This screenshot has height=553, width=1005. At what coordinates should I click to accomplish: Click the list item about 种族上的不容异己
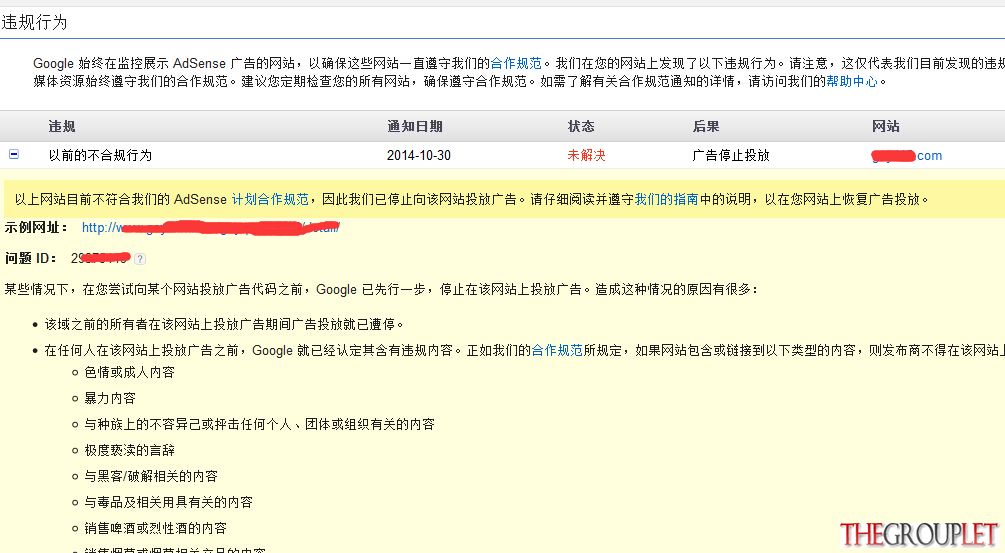[260, 424]
